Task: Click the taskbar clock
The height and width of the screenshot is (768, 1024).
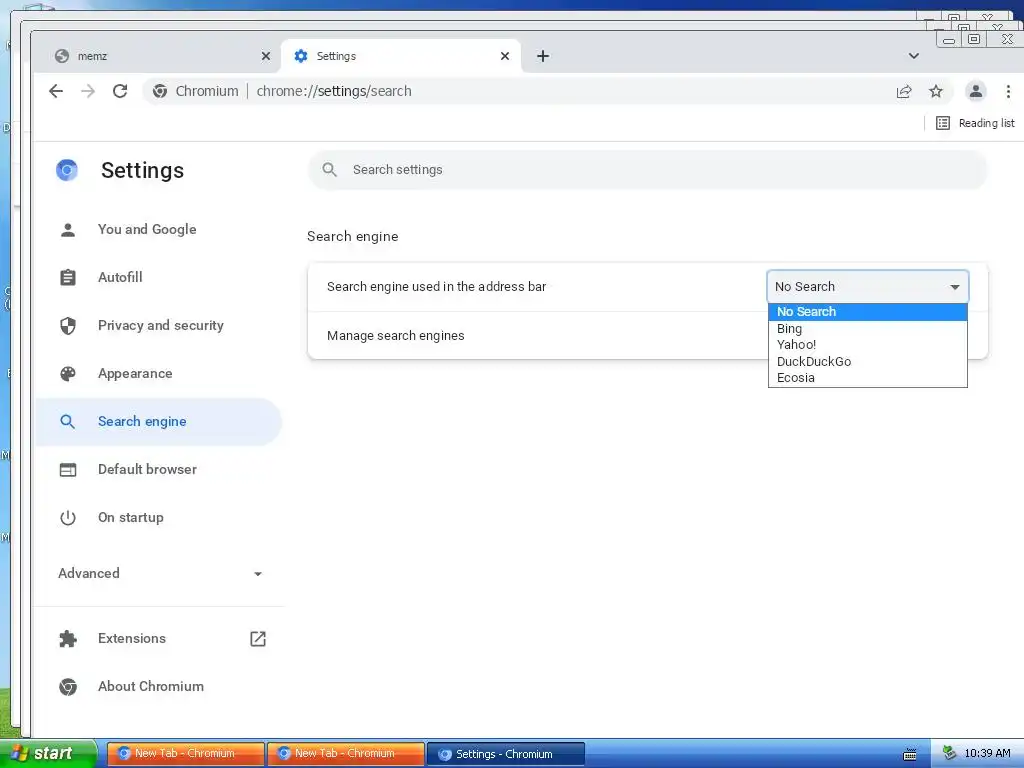Action: pos(987,754)
